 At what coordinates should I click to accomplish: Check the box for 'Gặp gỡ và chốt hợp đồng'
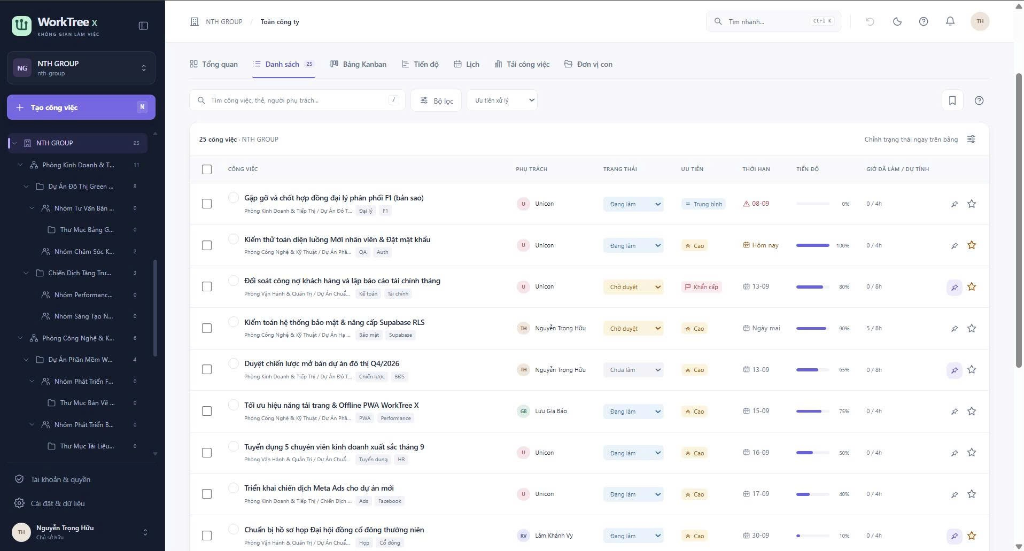pyautogui.click(x=207, y=204)
